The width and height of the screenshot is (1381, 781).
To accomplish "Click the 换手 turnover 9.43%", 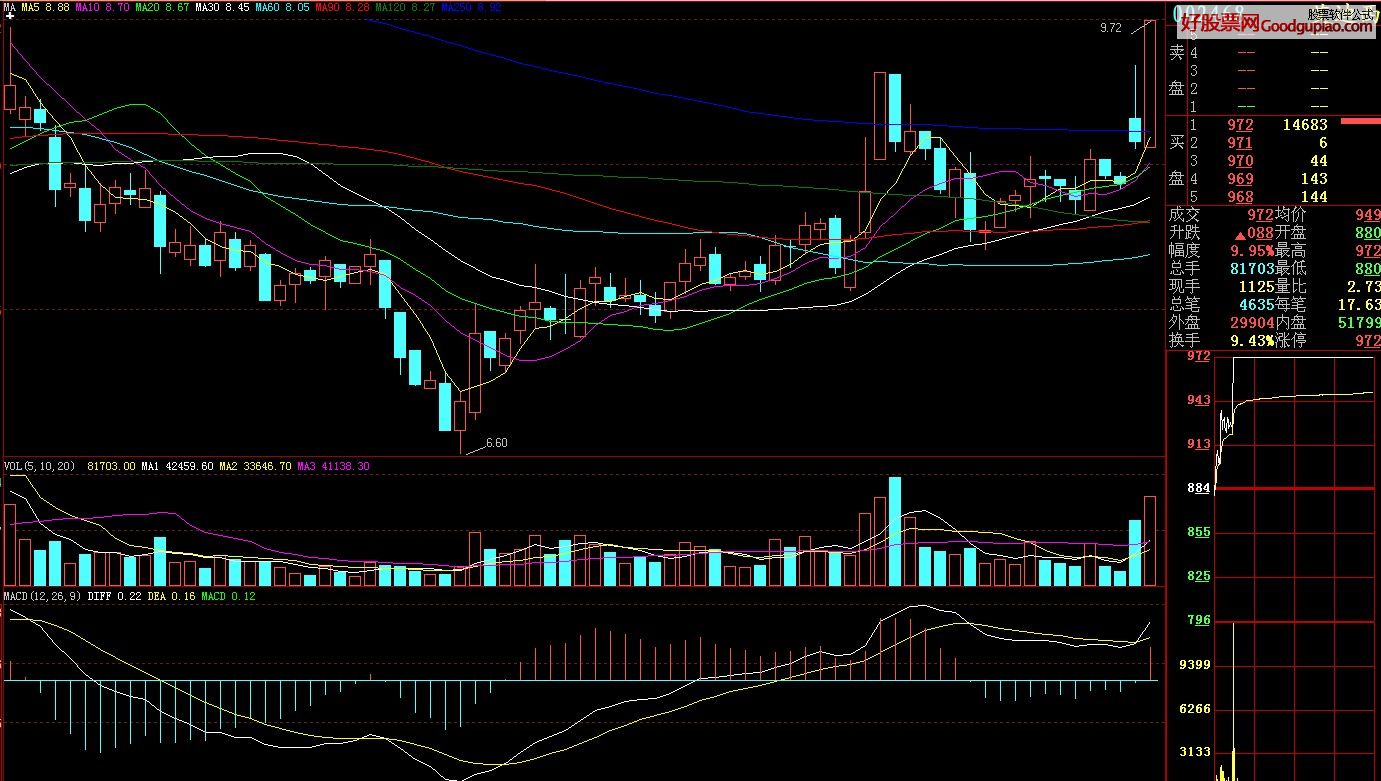I will tap(1252, 340).
